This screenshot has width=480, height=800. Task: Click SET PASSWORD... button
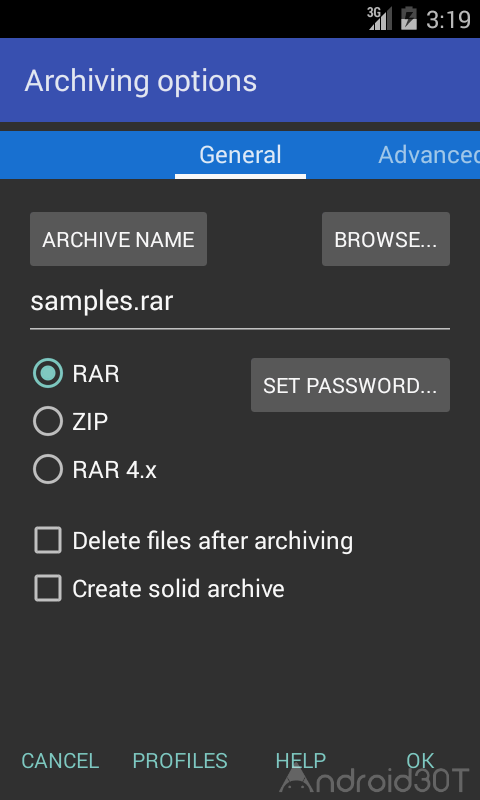point(350,385)
